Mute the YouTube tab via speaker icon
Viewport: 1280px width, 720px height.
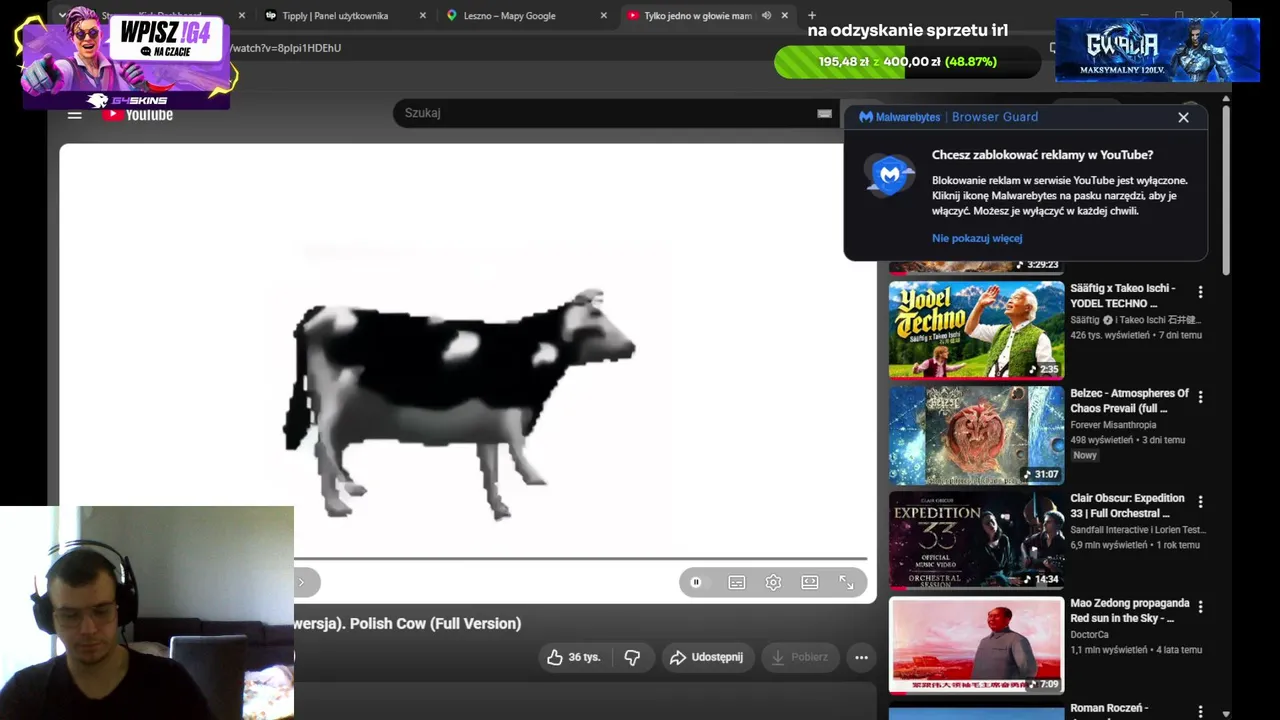766,16
